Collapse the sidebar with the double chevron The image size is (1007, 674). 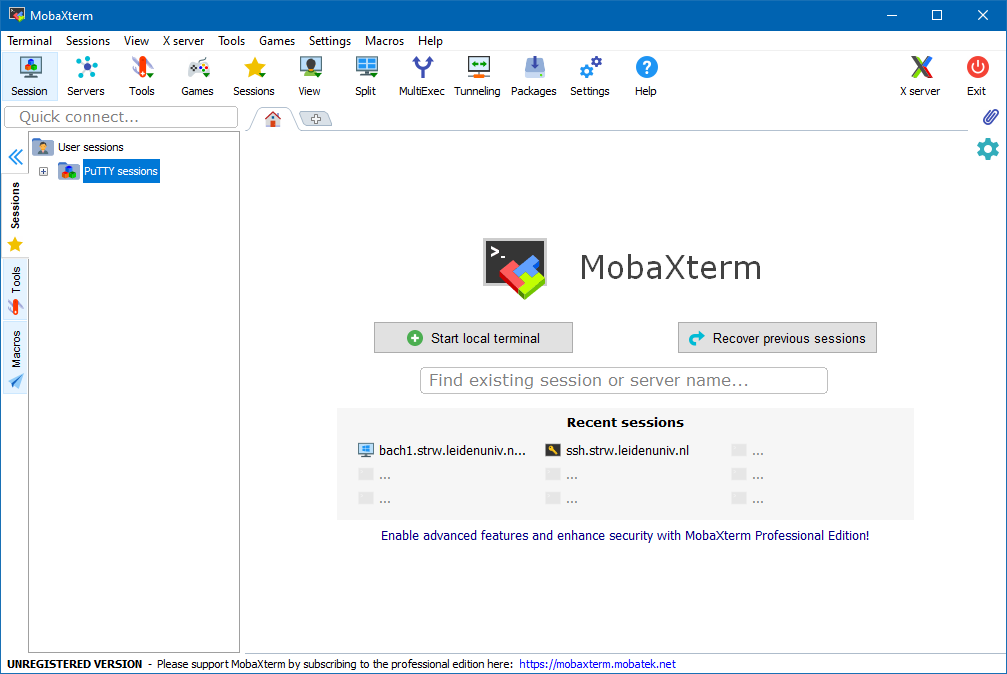coord(15,157)
